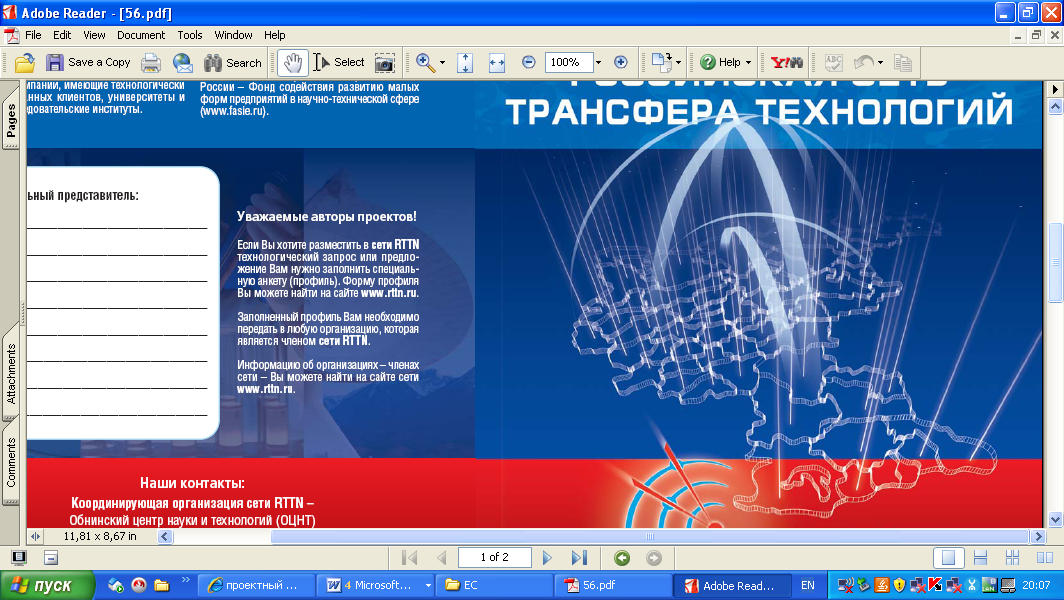The height and width of the screenshot is (600, 1064).
Task: Expand the zoom tool dropdown arrow
Action: click(442, 62)
